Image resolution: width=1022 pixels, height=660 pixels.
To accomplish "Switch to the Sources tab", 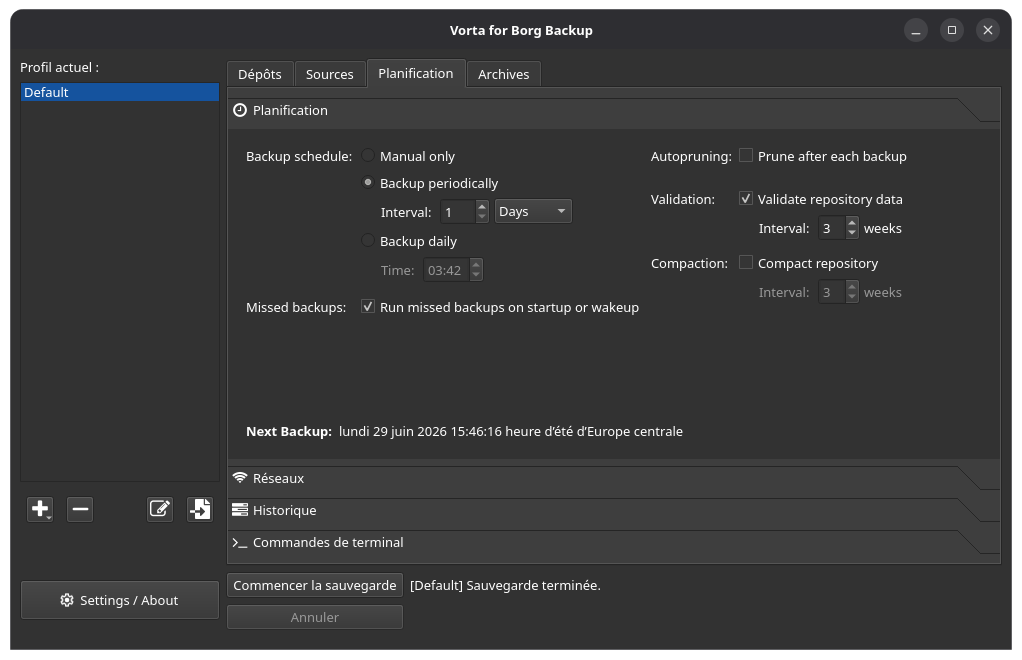I will click(330, 74).
